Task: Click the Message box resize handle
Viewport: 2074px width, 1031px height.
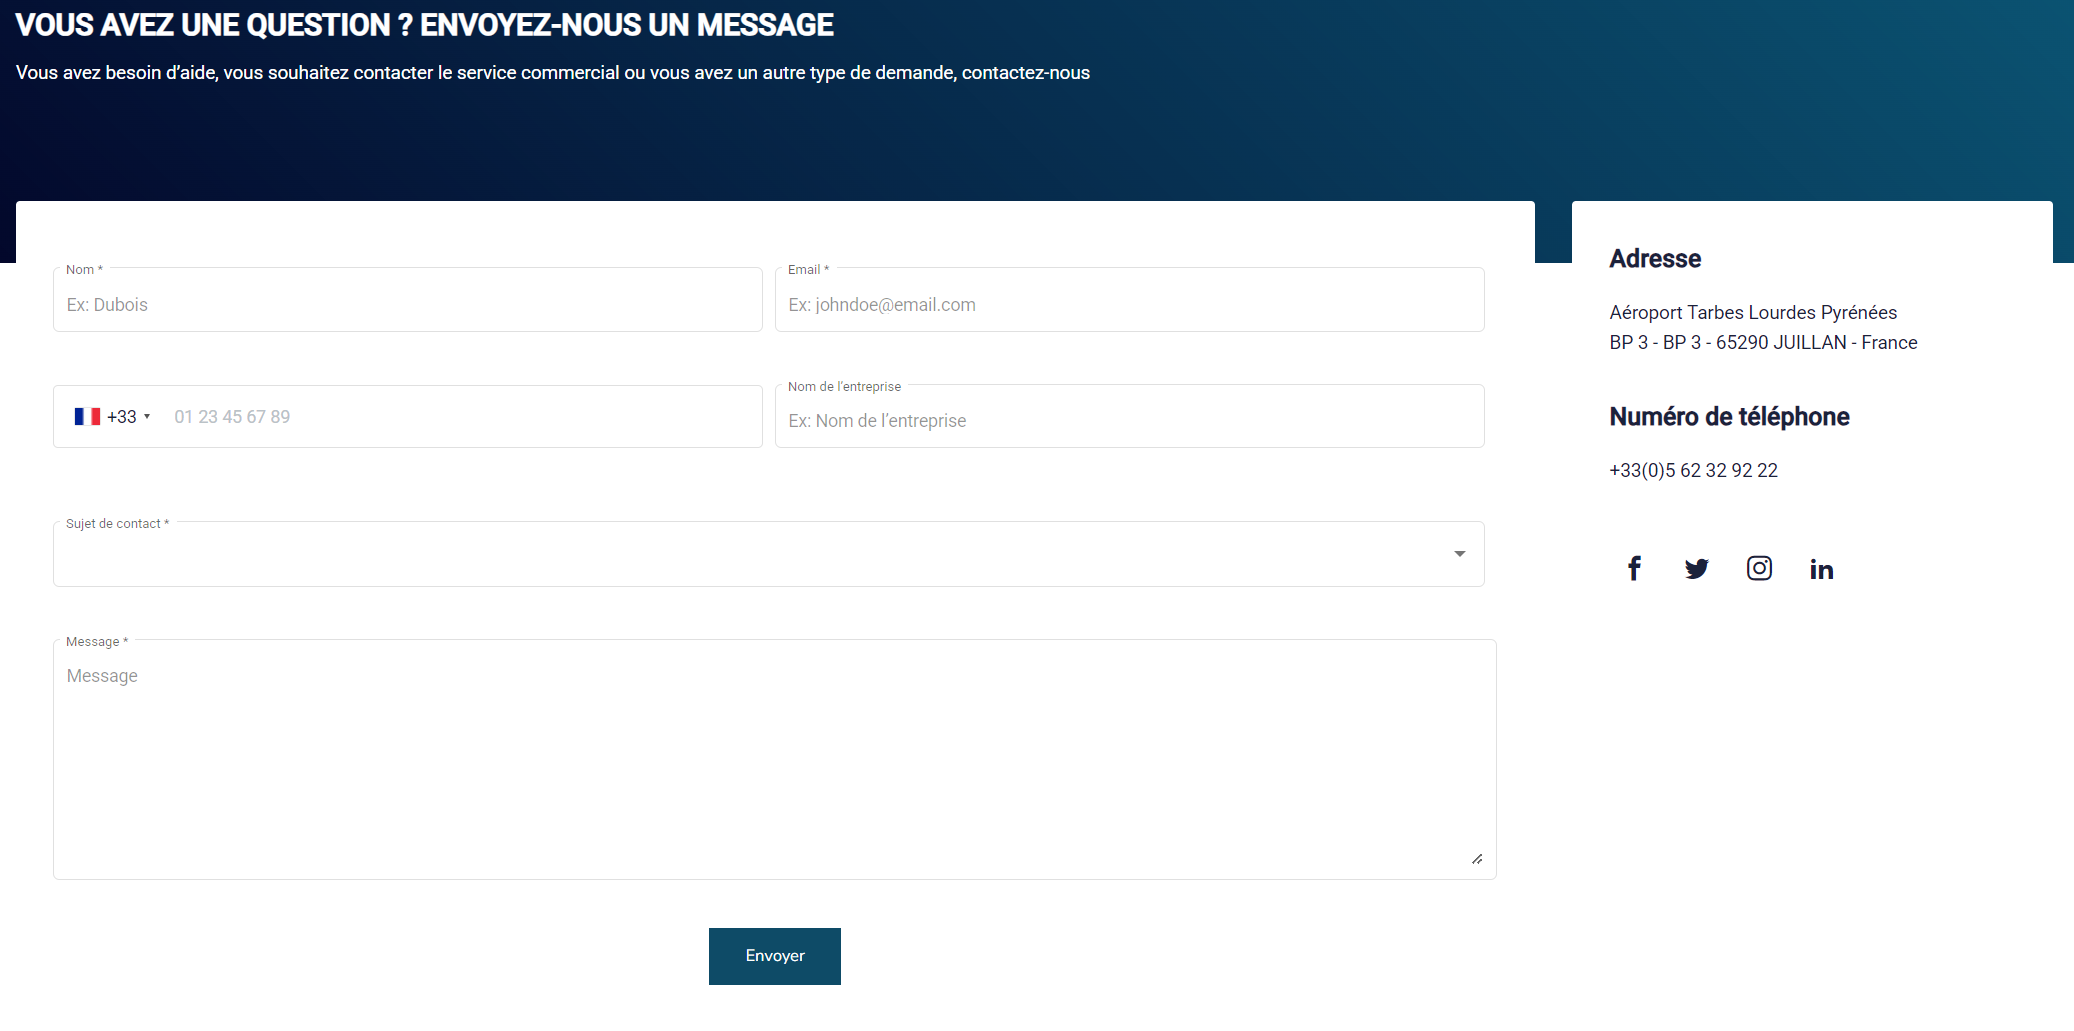Action: [1477, 859]
